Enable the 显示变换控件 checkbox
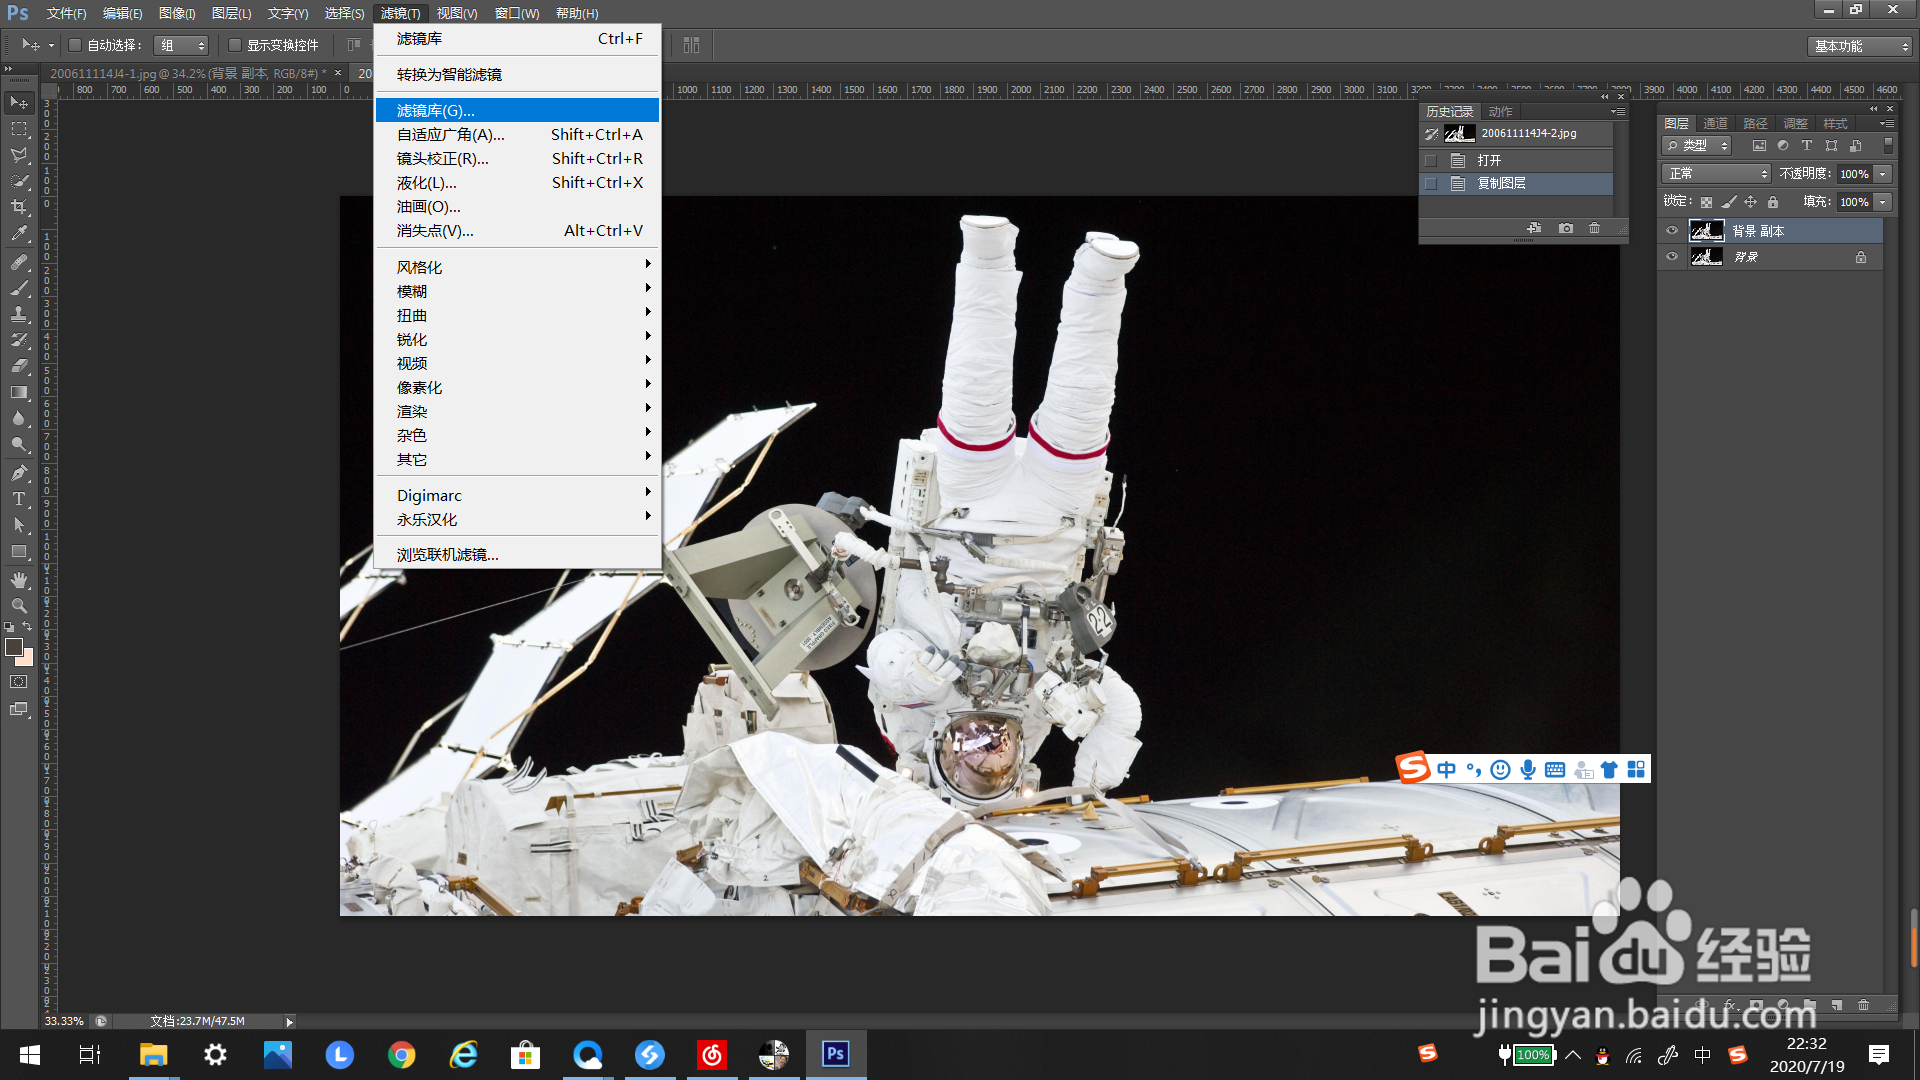The height and width of the screenshot is (1080, 1920). pyautogui.click(x=235, y=45)
